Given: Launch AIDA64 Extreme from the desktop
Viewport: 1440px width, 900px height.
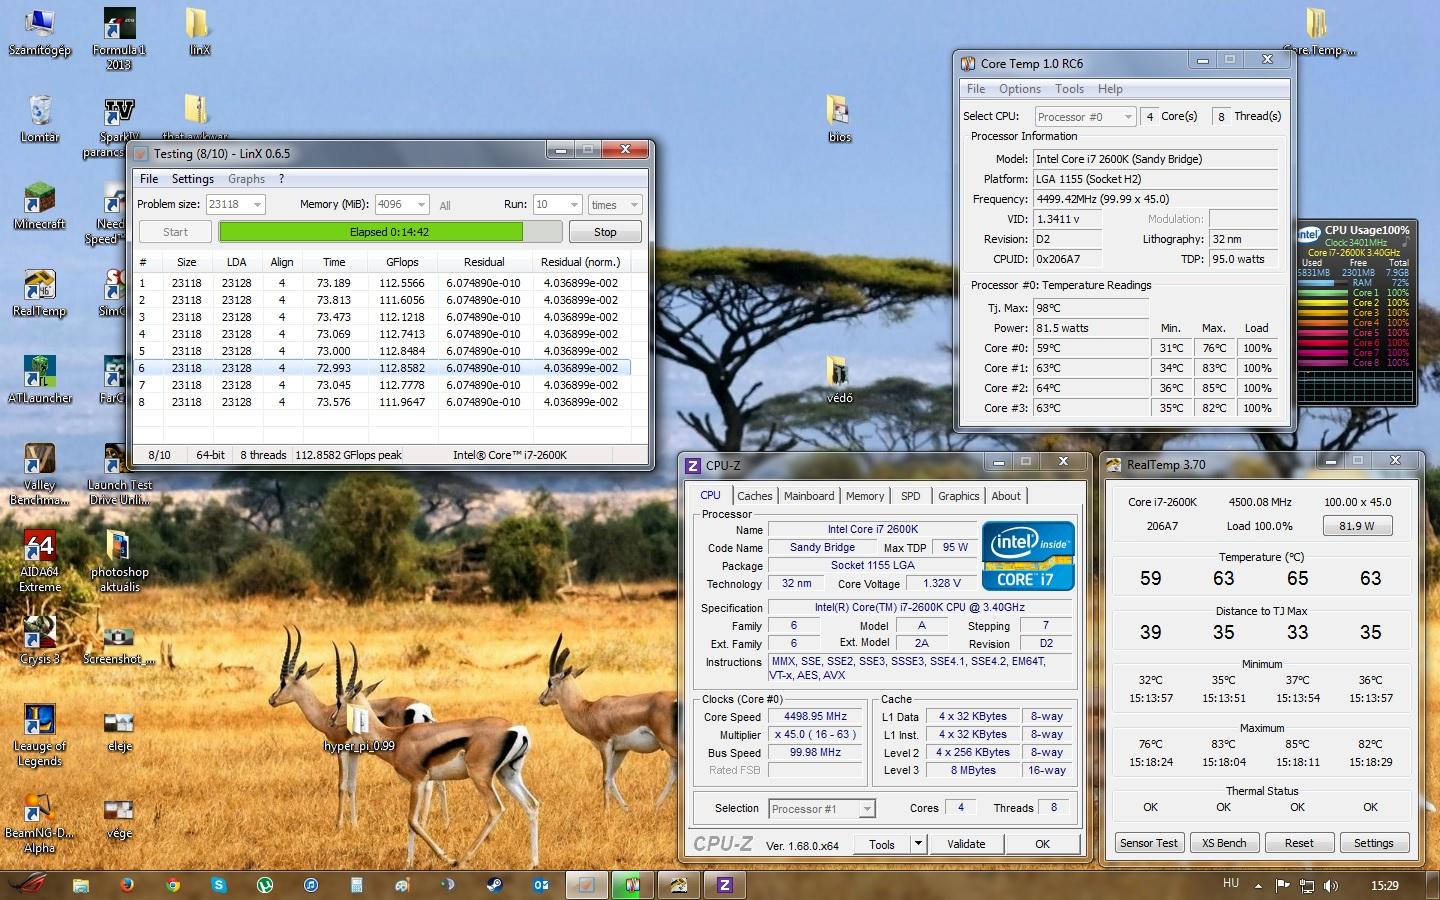Looking at the screenshot, I should [39, 561].
